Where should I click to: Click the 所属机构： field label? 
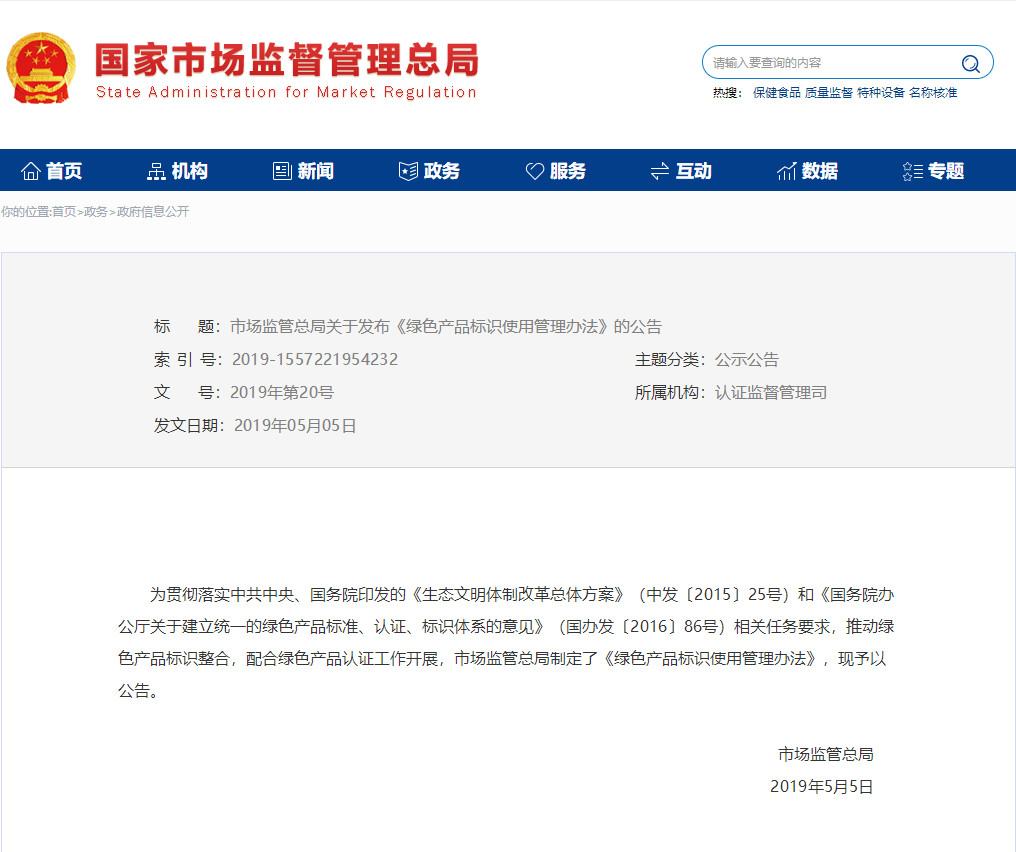(x=671, y=393)
